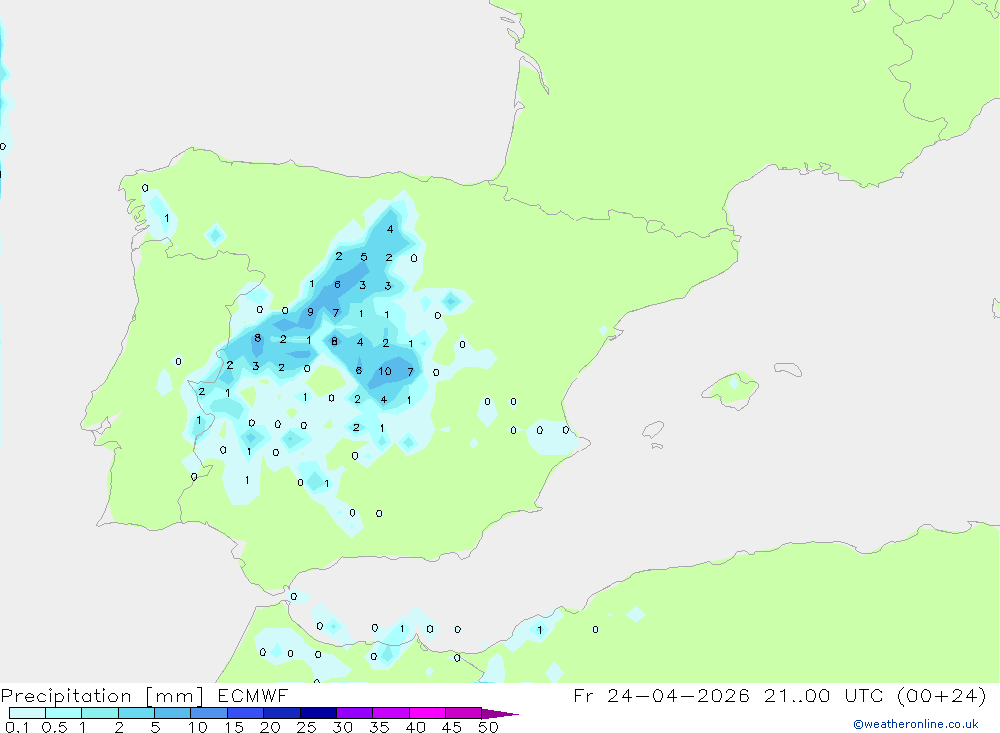Click the "Precipitation" title word
Viewport: 1000px width, 733px height.
tap(66, 696)
